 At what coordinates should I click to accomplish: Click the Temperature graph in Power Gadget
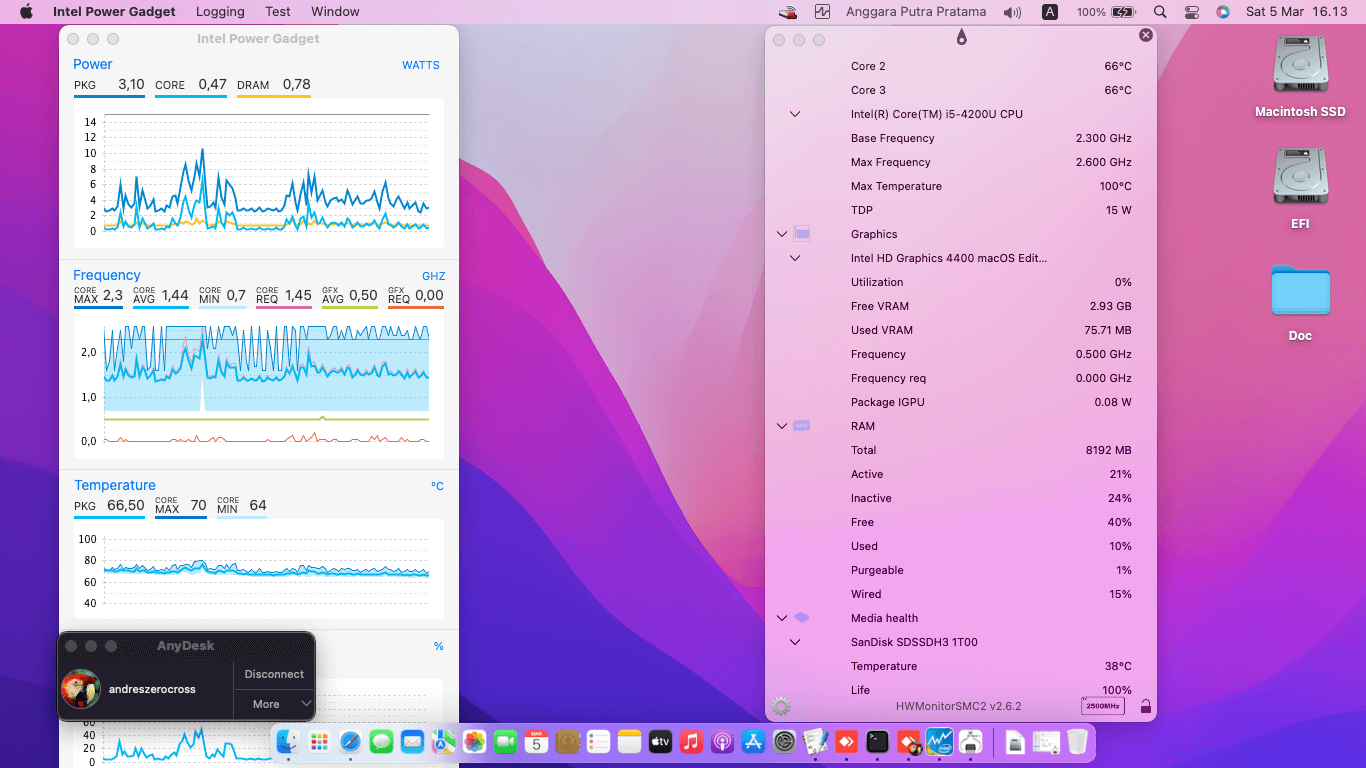pos(260,571)
